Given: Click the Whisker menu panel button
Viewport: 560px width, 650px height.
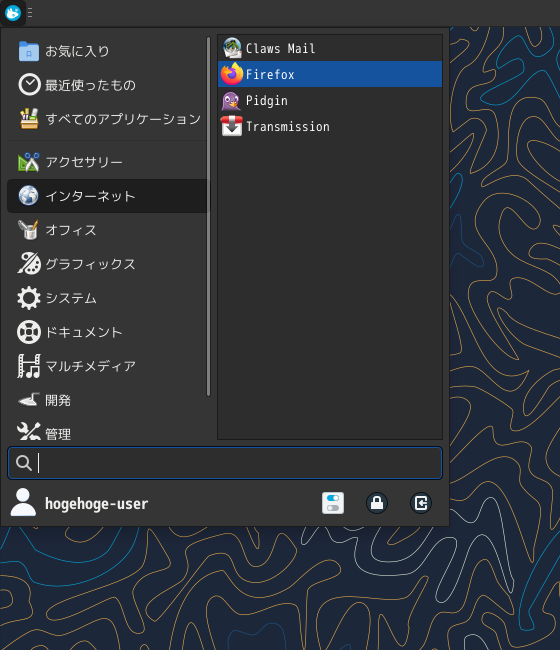Looking at the screenshot, I should (x=13, y=13).
